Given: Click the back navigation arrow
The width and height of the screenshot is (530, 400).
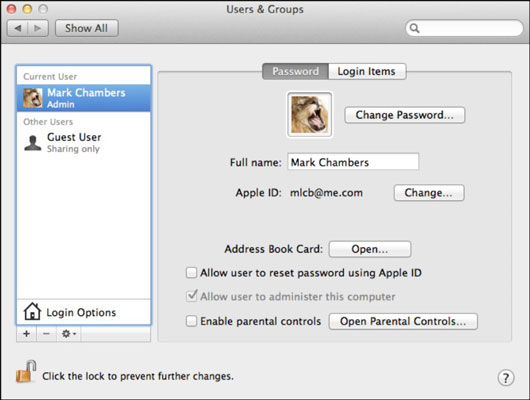Looking at the screenshot, I should click(x=18, y=28).
